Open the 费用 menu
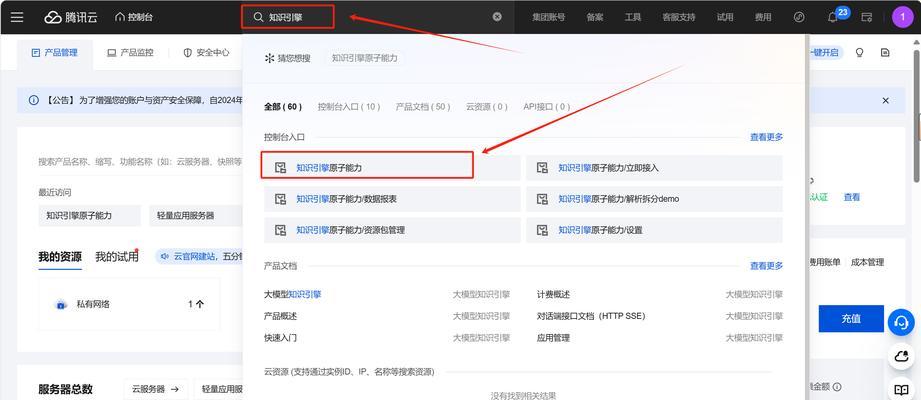The height and width of the screenshot is (400, 921). click(763, 17)
